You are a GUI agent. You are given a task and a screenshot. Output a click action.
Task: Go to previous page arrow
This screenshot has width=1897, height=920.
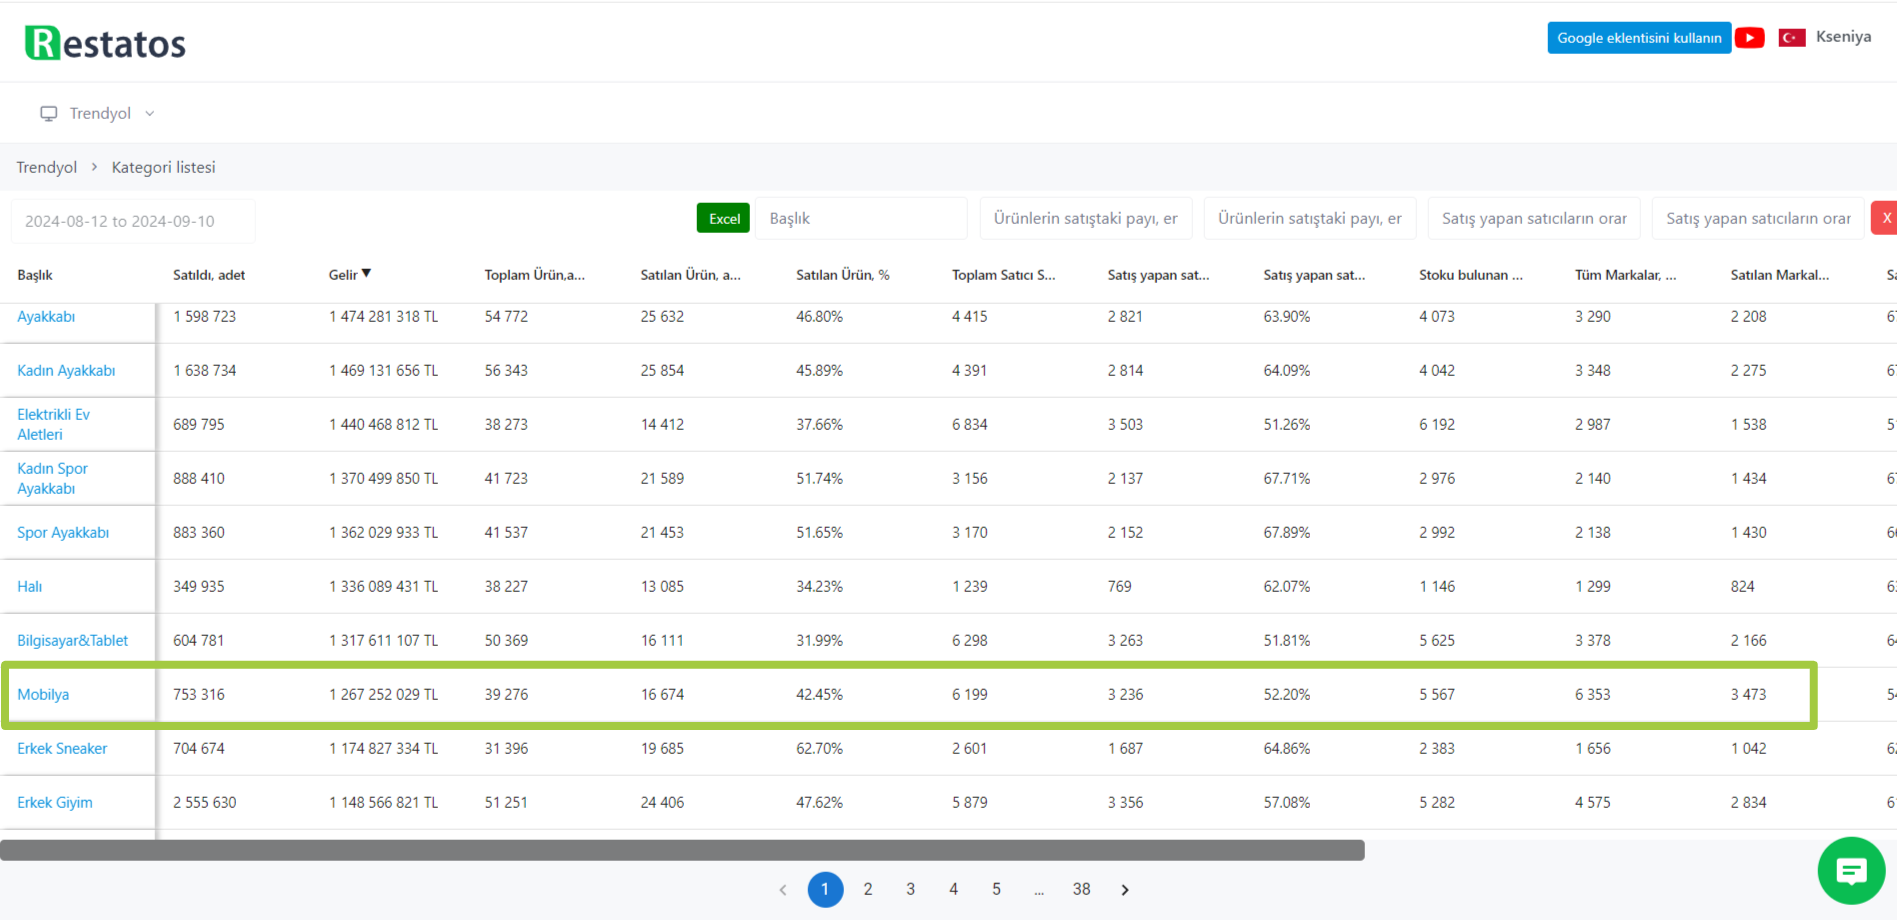click(783, 889)
